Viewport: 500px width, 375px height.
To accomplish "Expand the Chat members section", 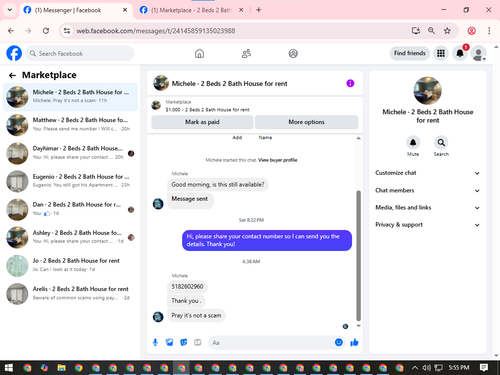I will point(427,190).
